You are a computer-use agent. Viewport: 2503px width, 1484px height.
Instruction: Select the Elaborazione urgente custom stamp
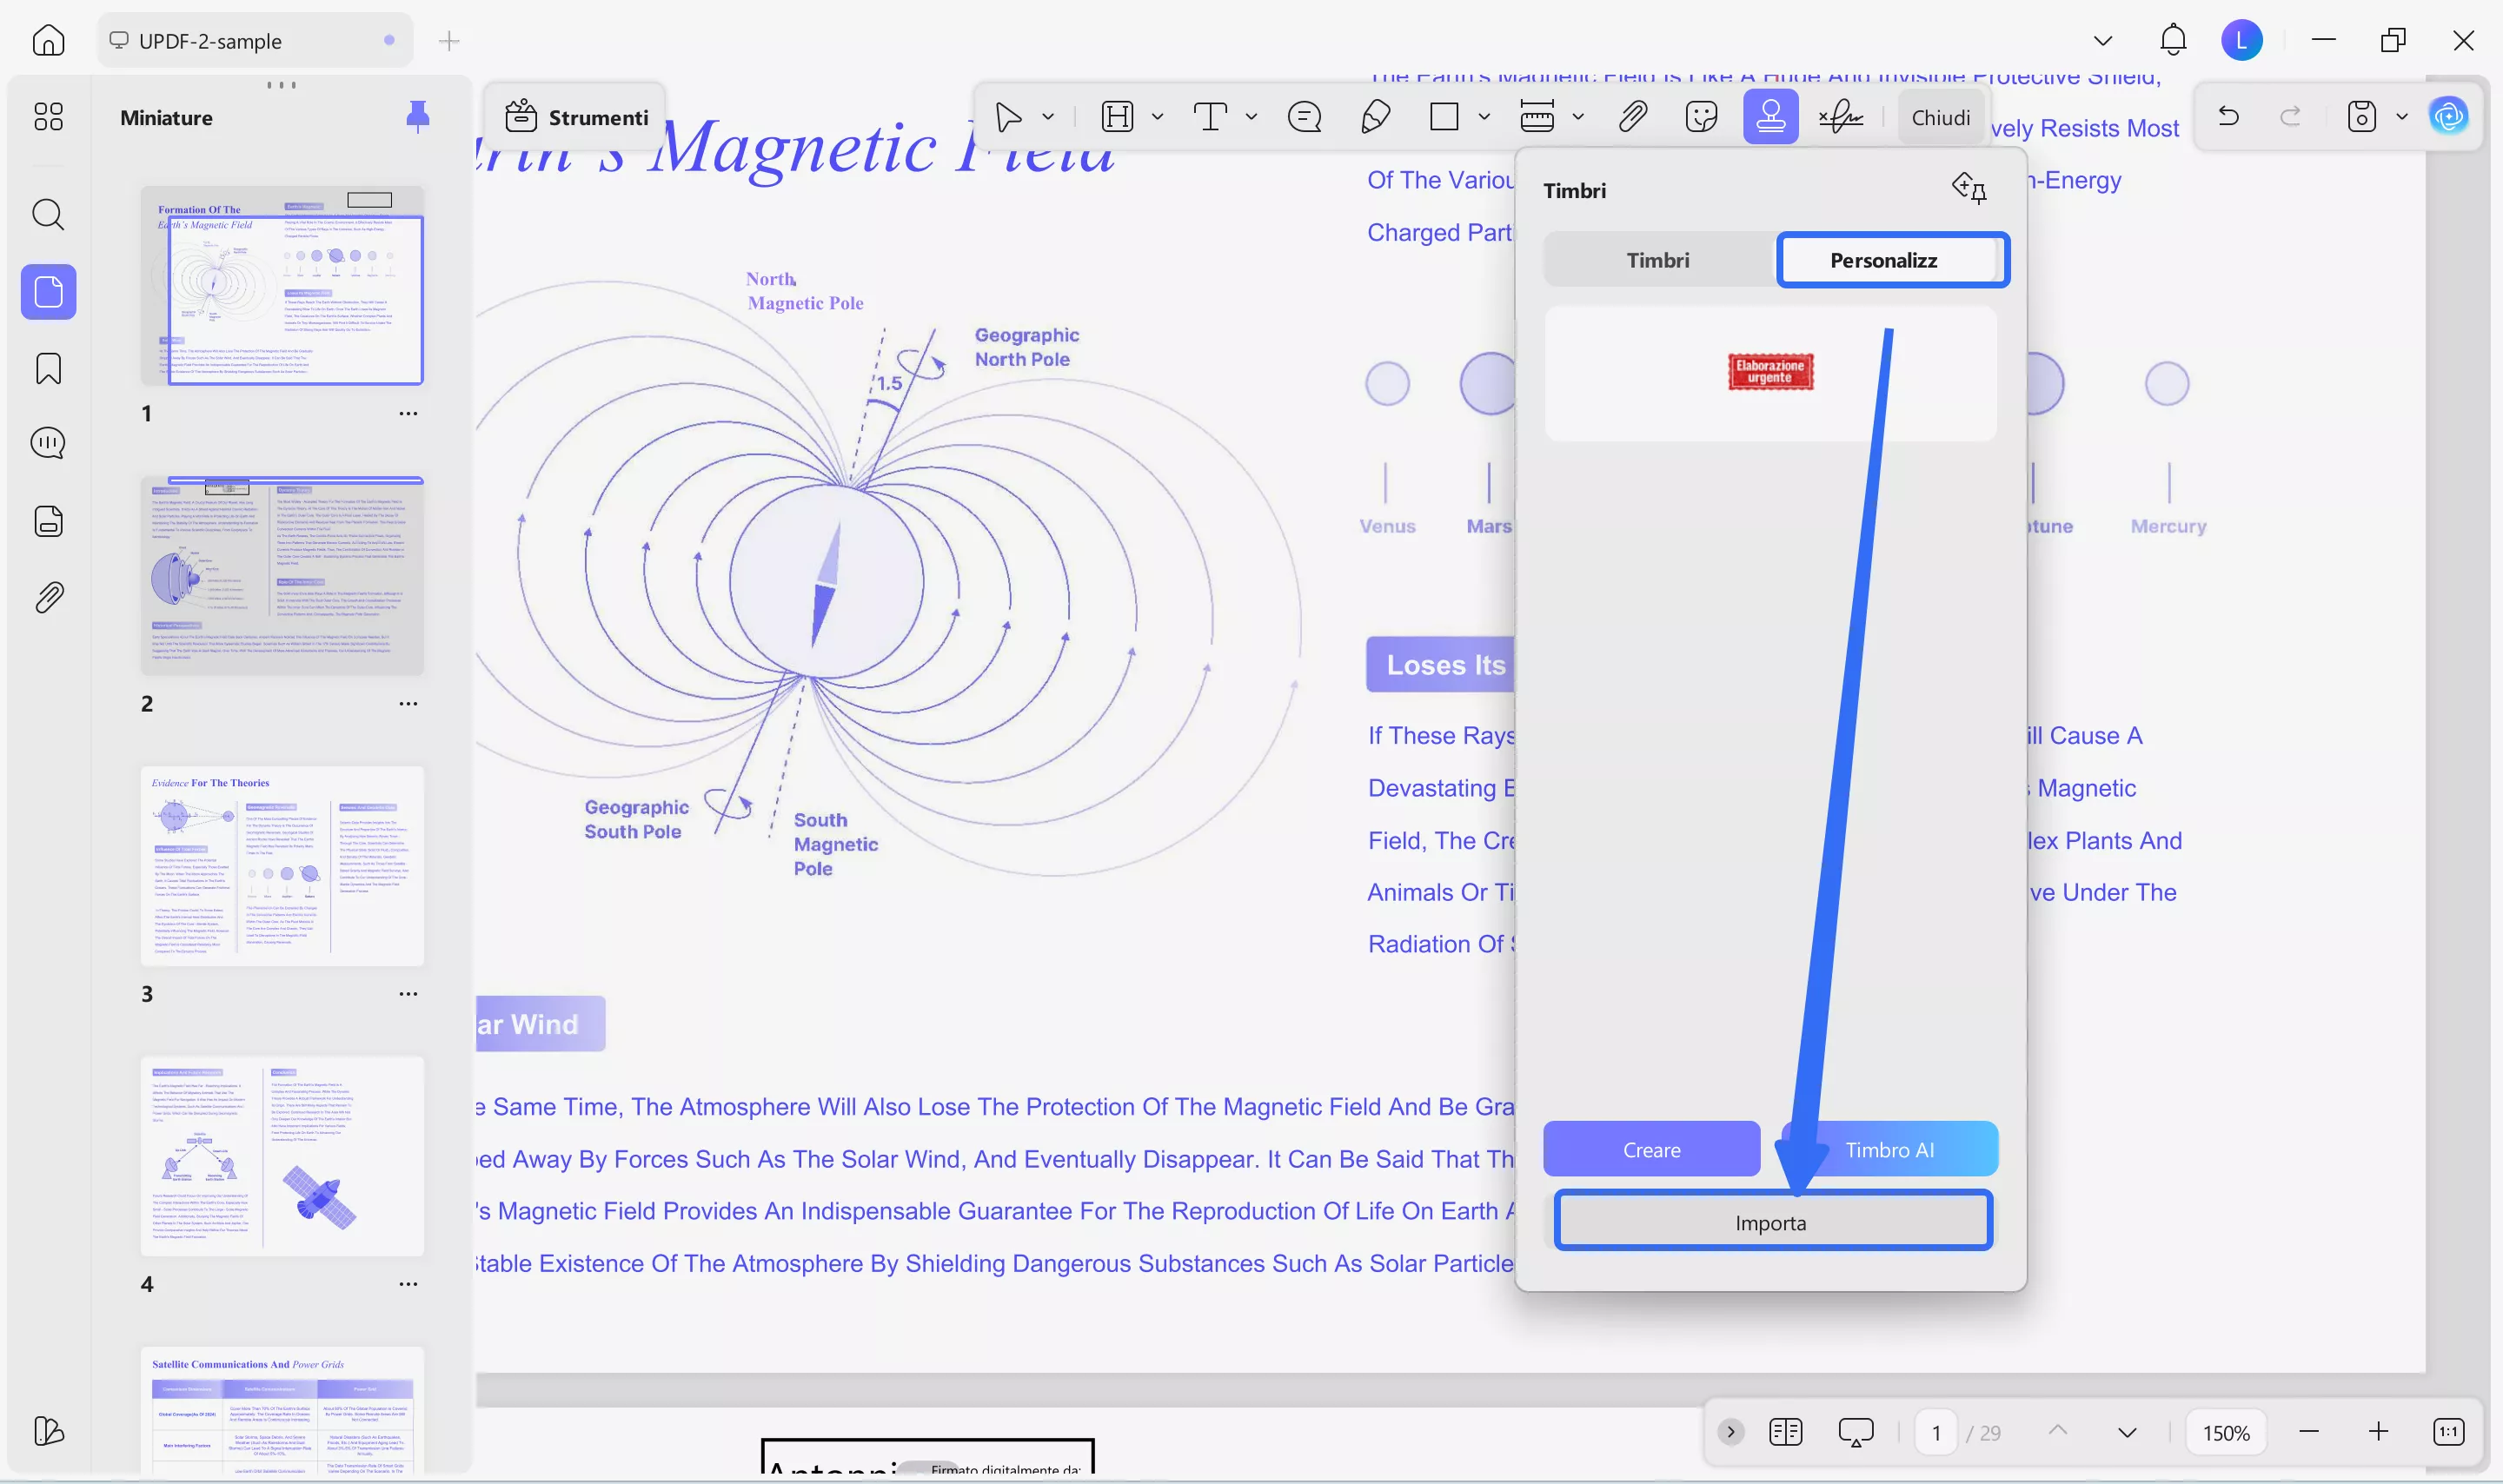click(x=1770, y=372)
